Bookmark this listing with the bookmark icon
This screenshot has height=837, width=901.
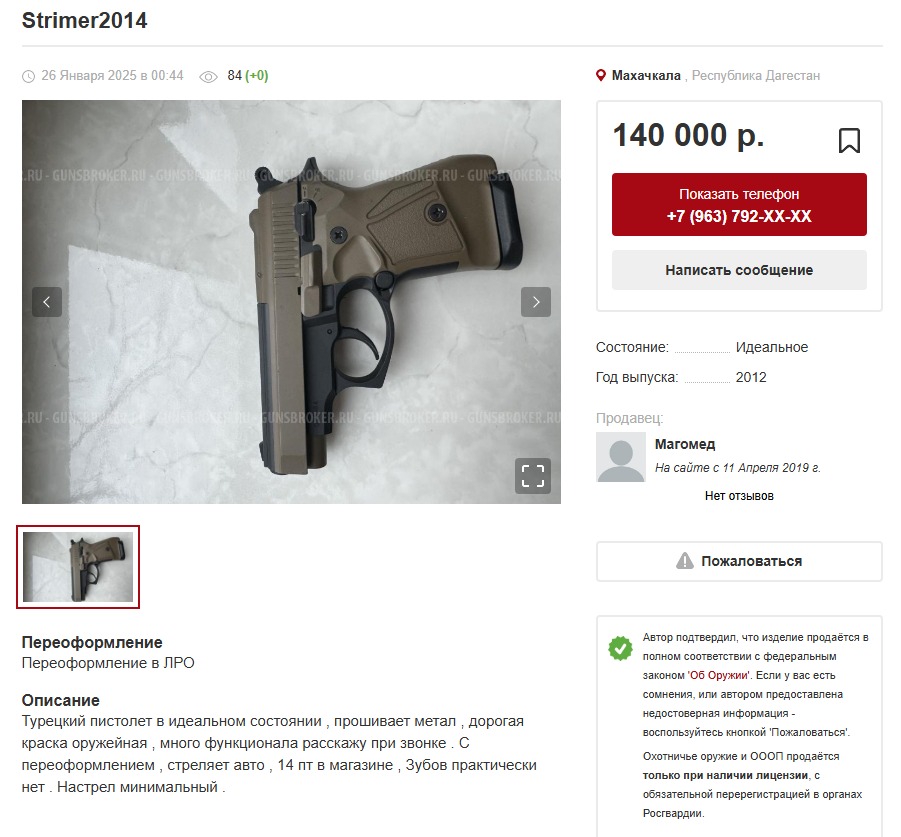849,140
